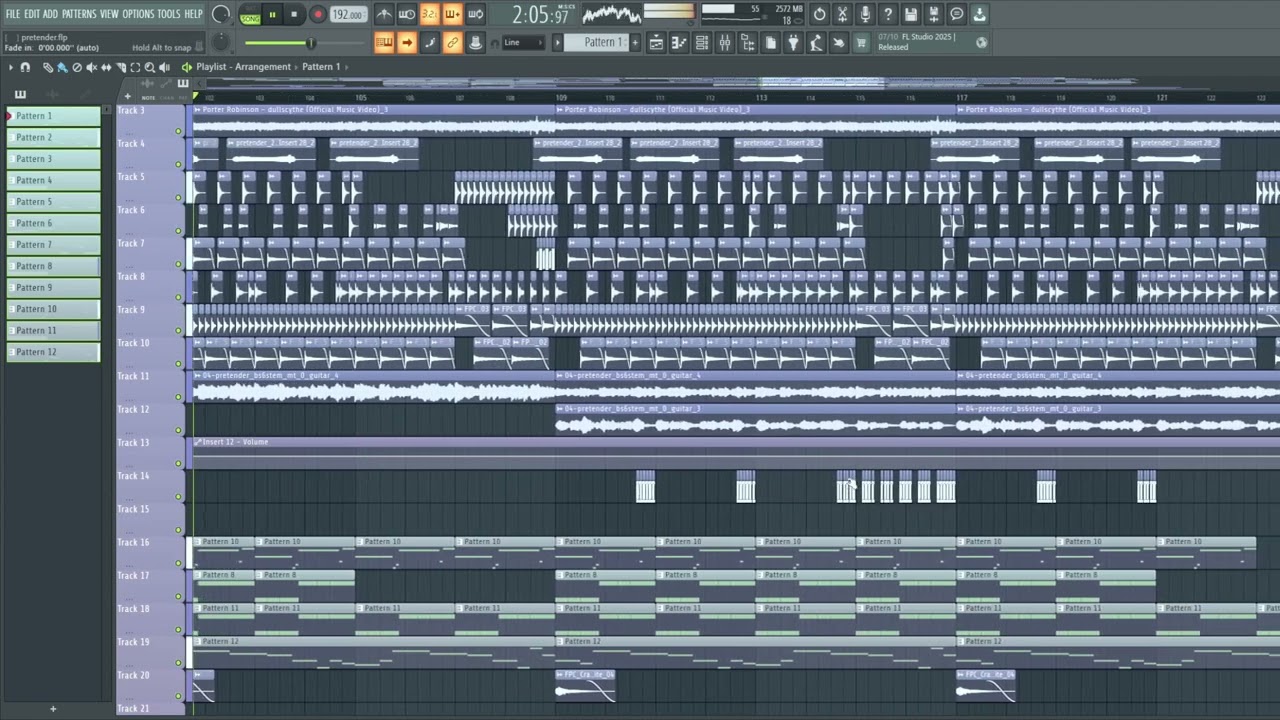This screenshot has height=720, width=1280.
Task: Toggle the metronome icon
Action: click(384, 14)
